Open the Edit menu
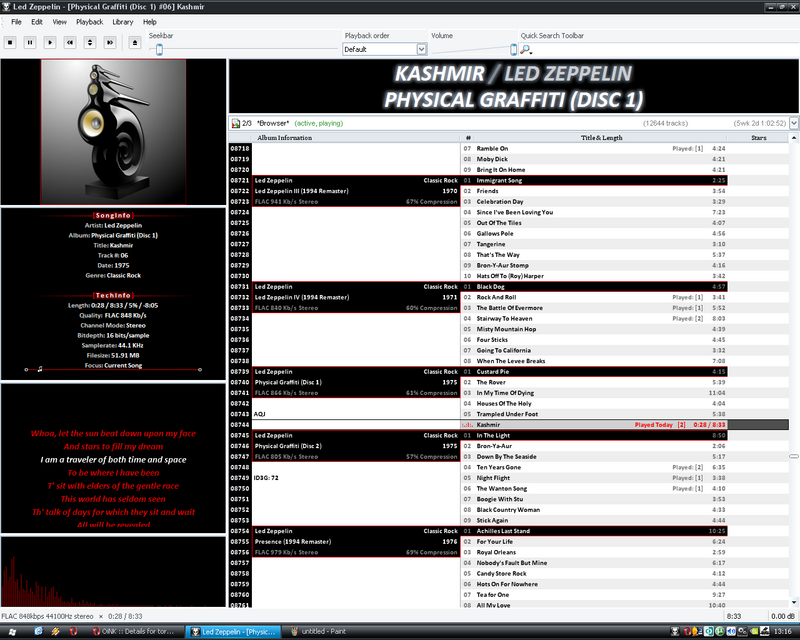Image resolution: width=800 pixels, height=640 pixels. click(x=37, y=22)
